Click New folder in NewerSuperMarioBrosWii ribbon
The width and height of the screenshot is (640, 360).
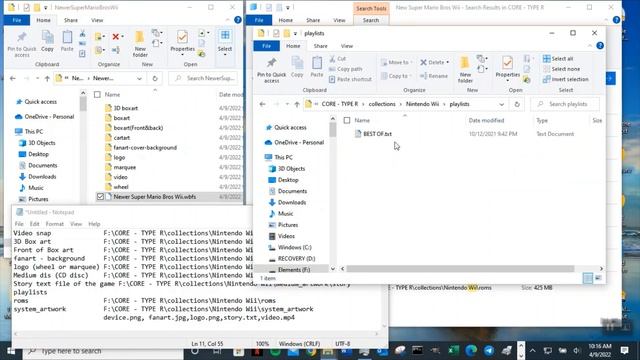click(x=140, y=44)
